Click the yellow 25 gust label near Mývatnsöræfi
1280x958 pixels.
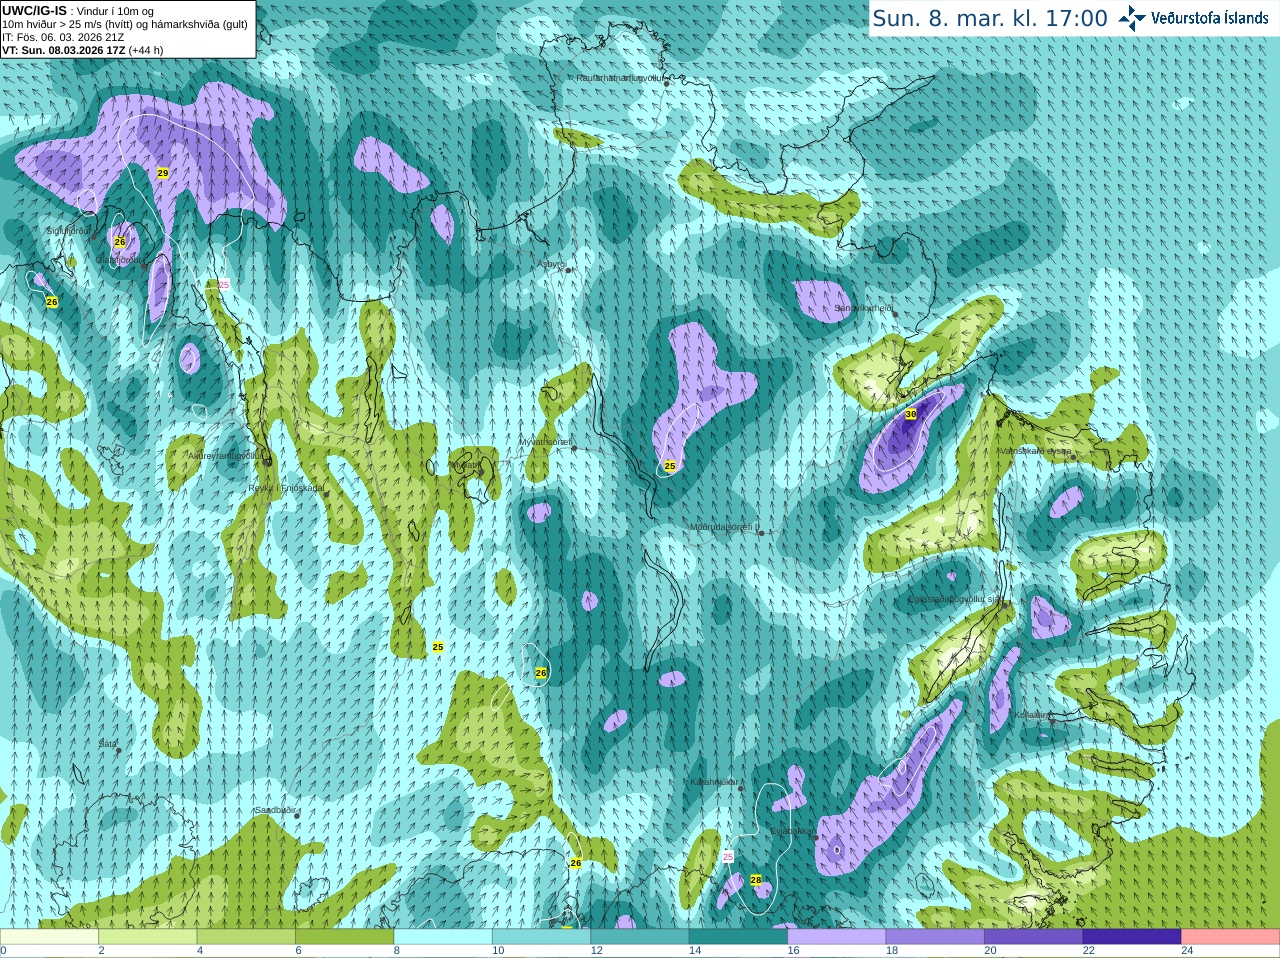(x=670, y=466)
